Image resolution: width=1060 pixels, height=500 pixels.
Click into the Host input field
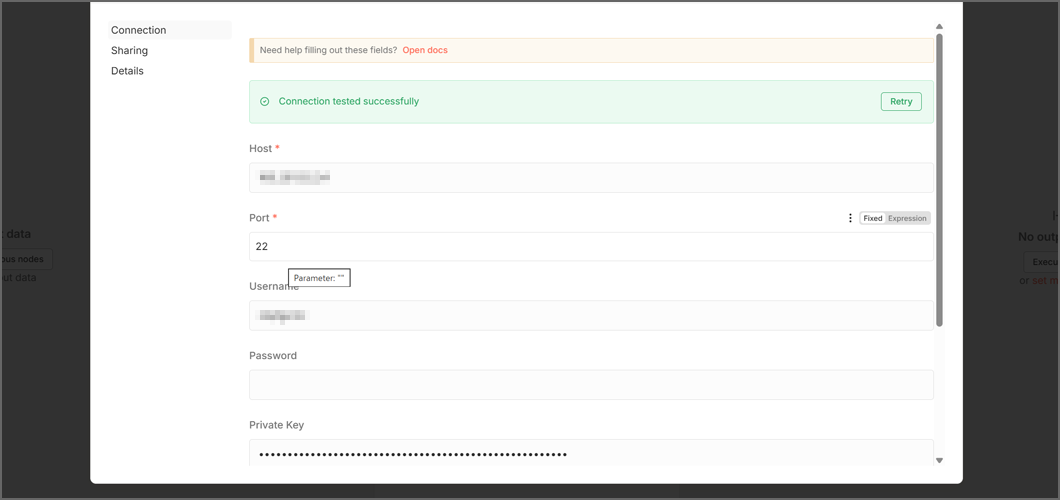590,178
